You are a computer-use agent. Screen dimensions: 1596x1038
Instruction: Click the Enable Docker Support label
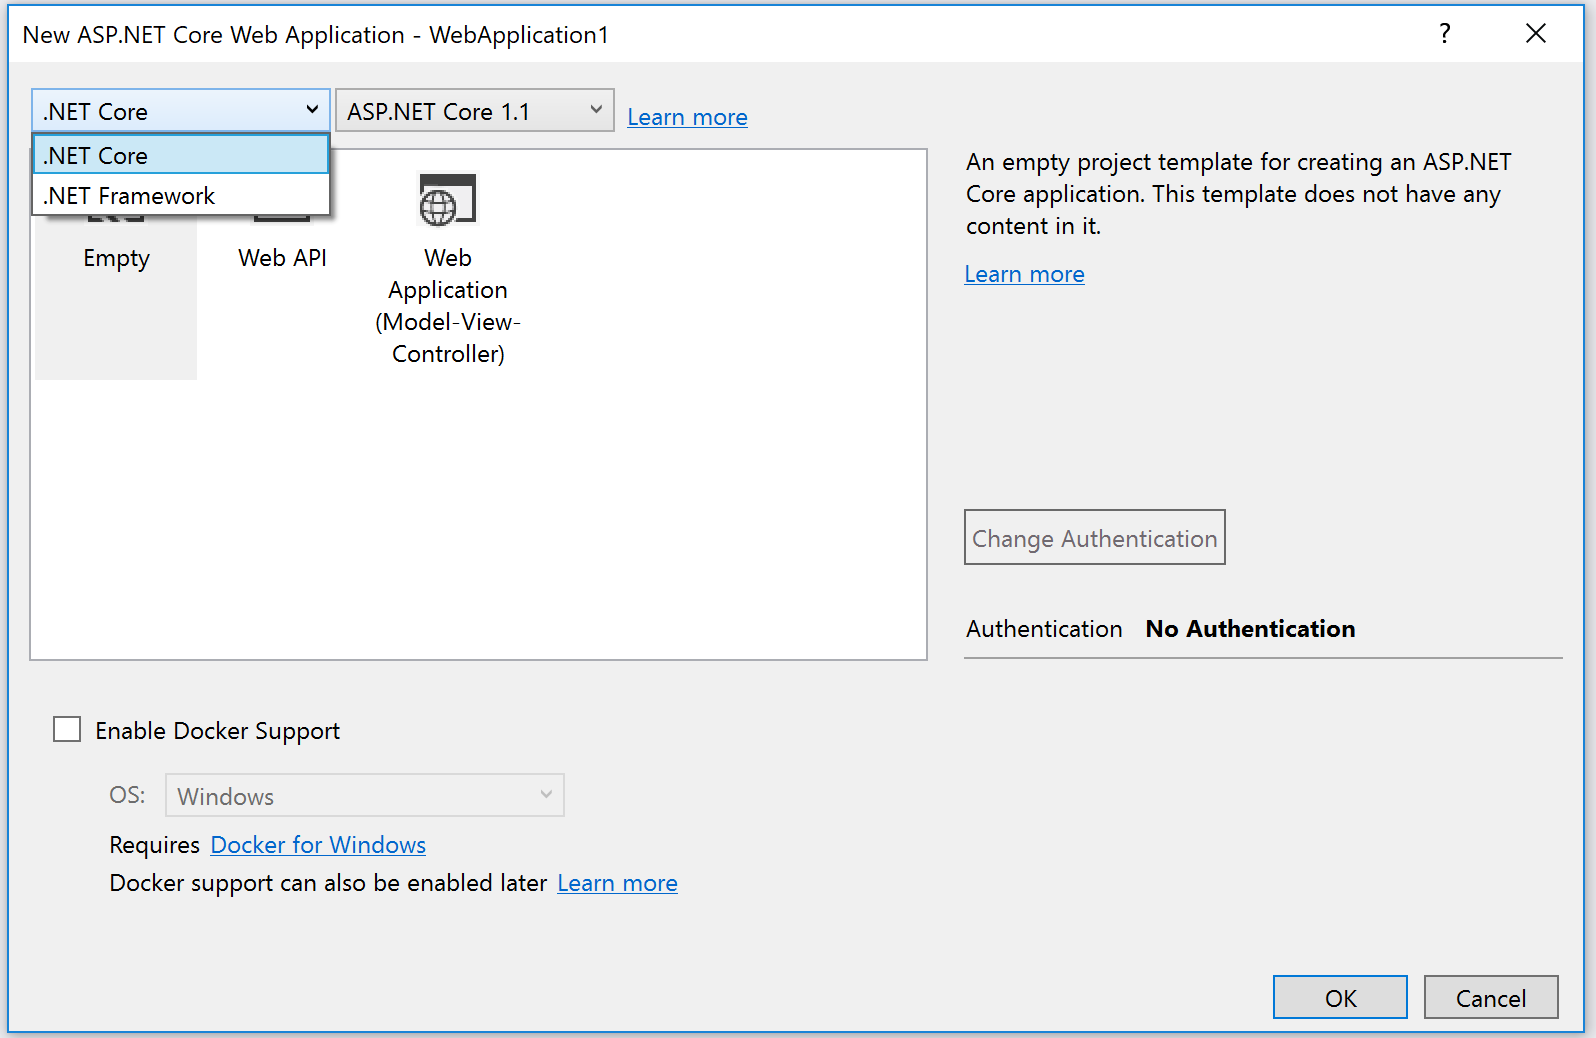click(x=218, y=731)
